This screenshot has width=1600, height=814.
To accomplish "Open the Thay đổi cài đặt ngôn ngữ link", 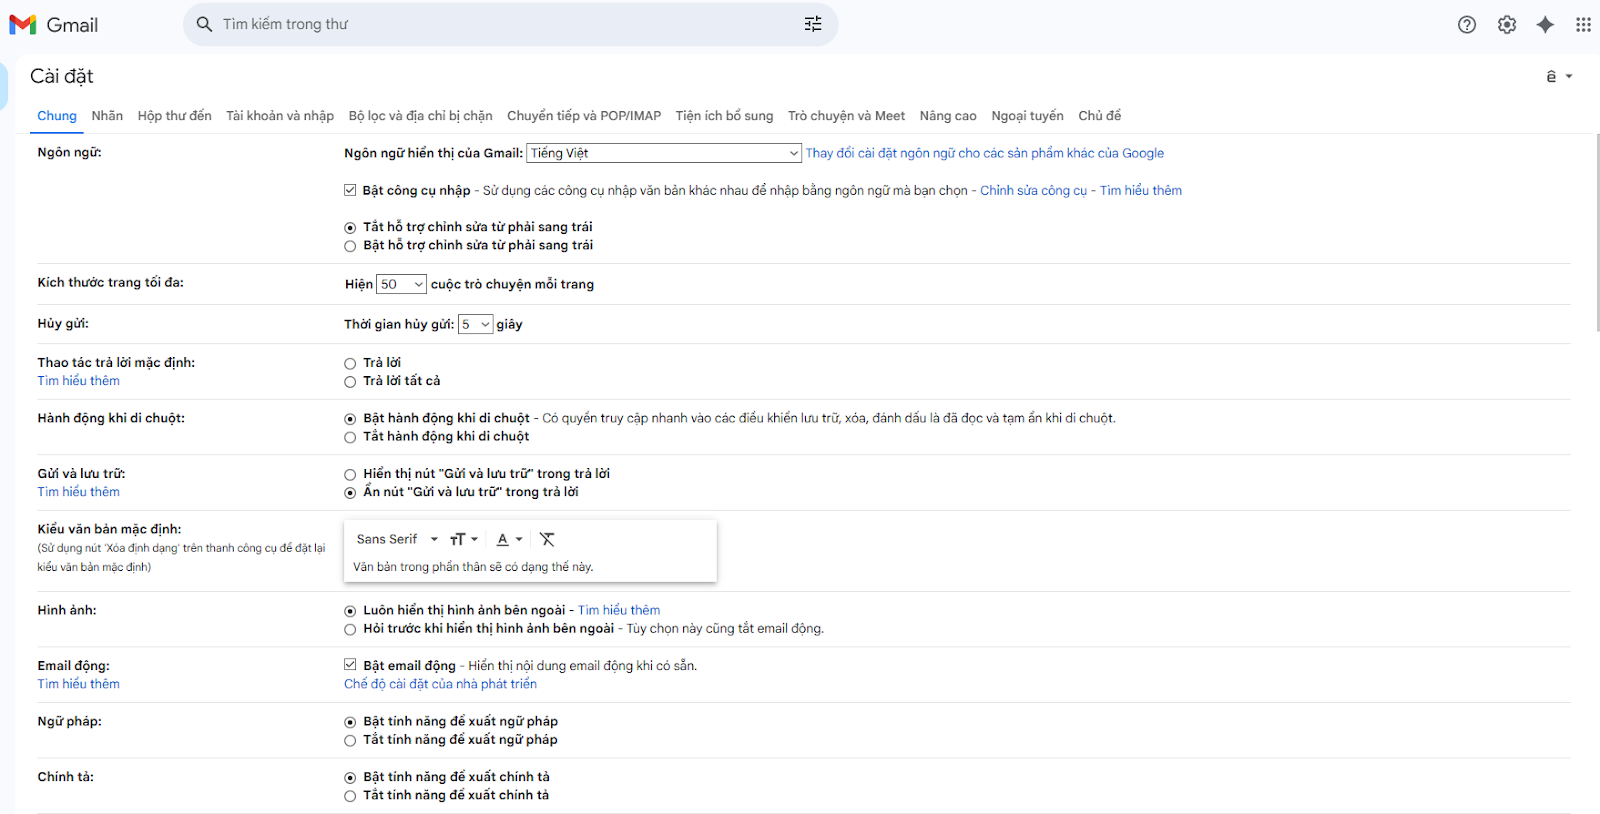I will (985, 153).
